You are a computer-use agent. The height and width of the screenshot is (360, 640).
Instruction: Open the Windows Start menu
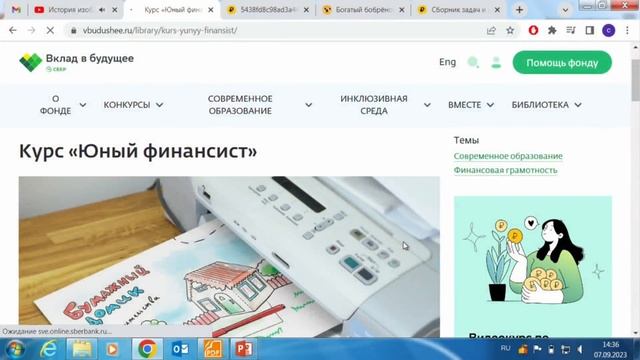click(14, 349)
